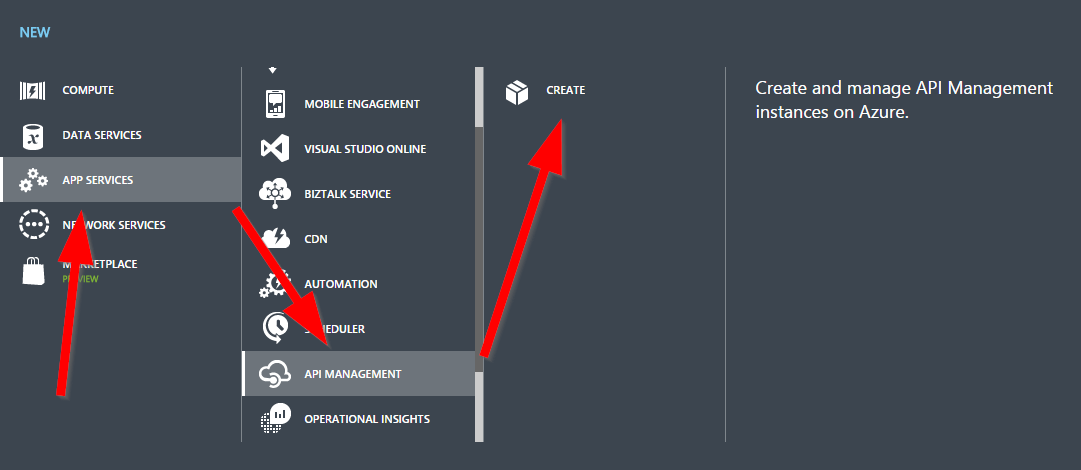Viewport: 1081px width, 470px height.
Task: Click the service list vertical scrollbar thumb
Action: (x=479, y=249)
